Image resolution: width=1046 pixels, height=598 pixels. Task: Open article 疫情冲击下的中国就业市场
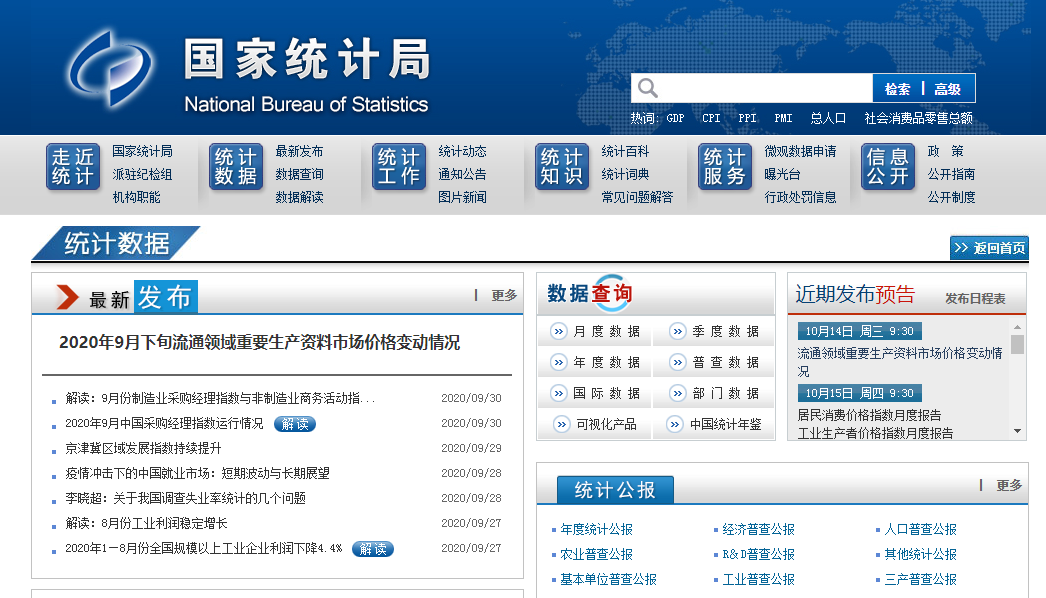point(197,473)
